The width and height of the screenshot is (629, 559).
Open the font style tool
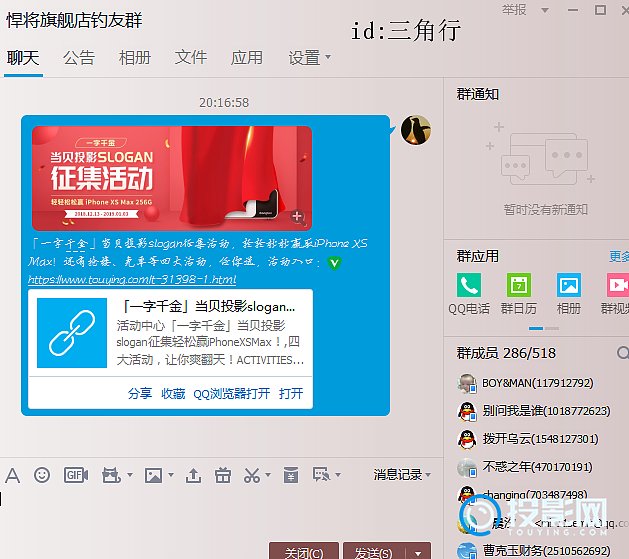pyautogui.click(x=12, y=475)
